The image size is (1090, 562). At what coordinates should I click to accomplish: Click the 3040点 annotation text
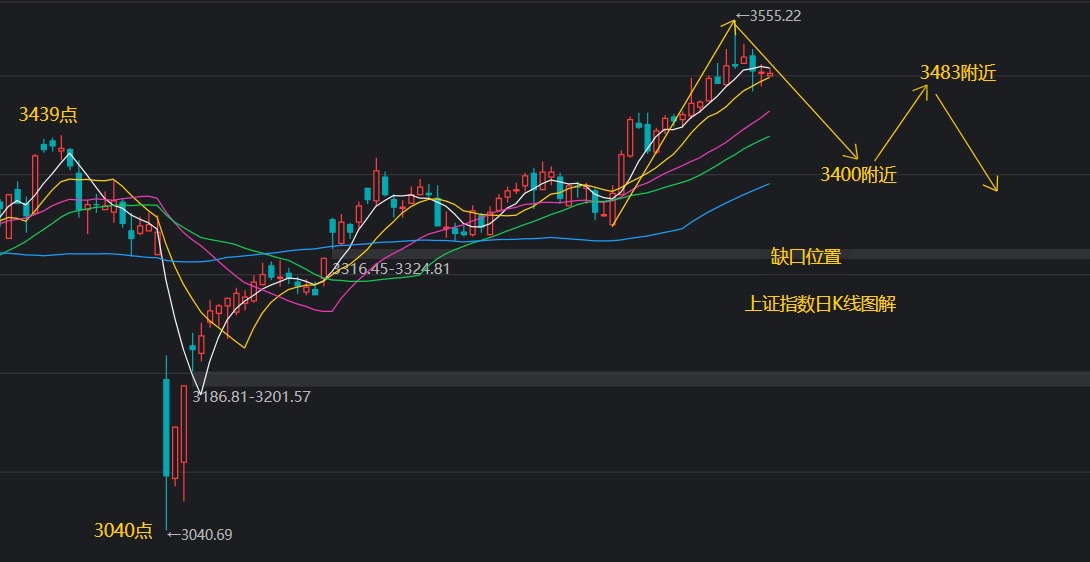123,531
